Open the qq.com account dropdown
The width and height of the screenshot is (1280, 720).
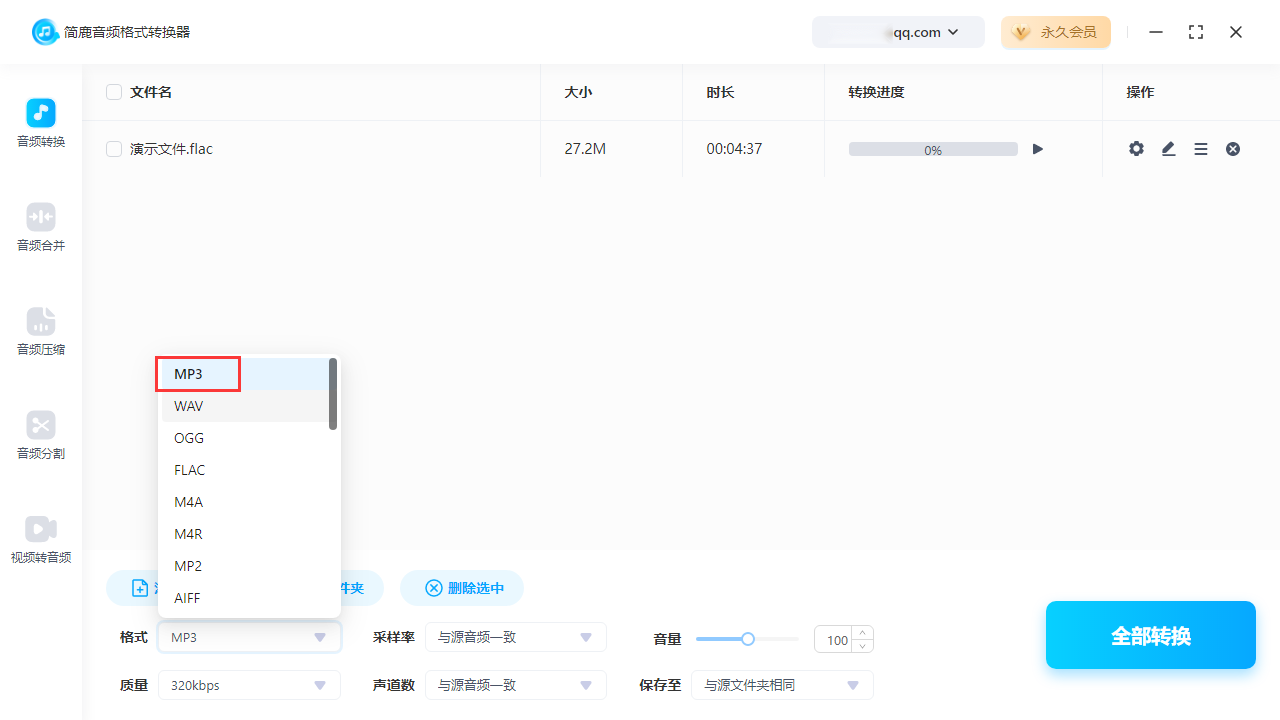pyautogui.click(x=898, y=32)
